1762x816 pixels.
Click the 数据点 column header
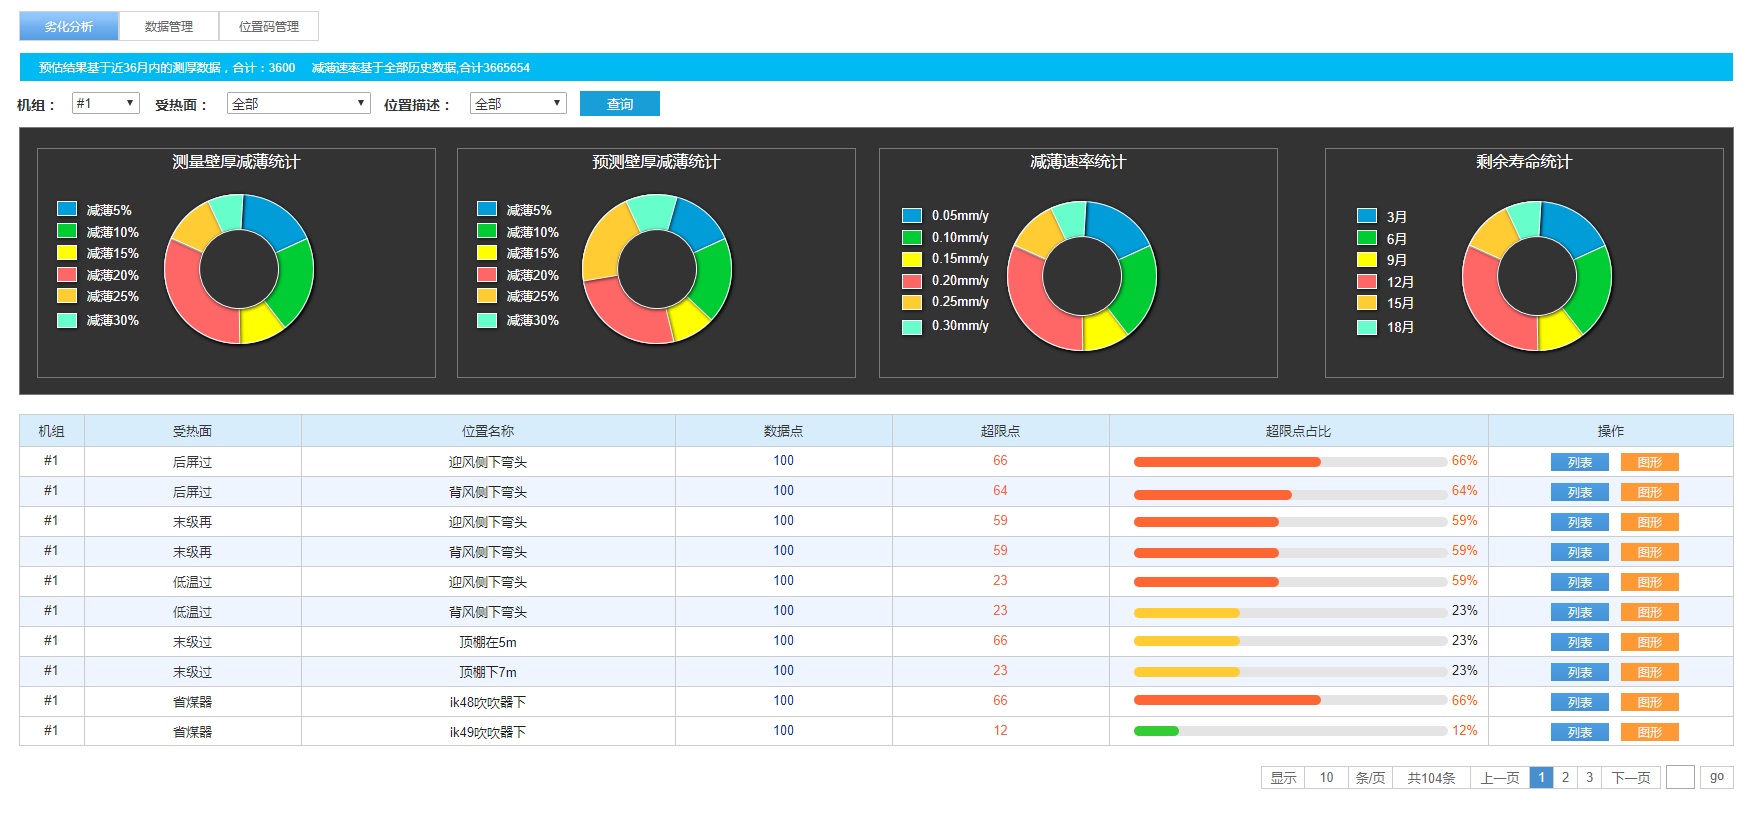click(x=783, y=431)
